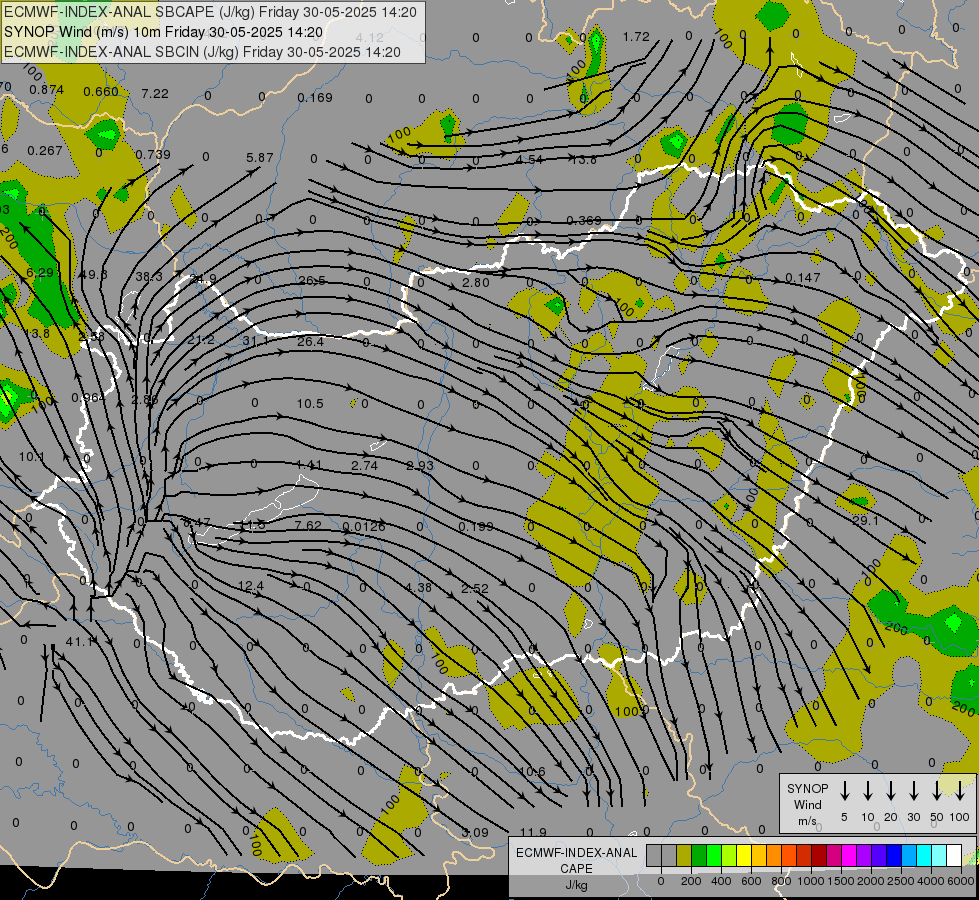Image resolution: width=979 pixels, height=900 pixels.
Task: Click the map value '0.199'
Action: [x=476, y=527]
